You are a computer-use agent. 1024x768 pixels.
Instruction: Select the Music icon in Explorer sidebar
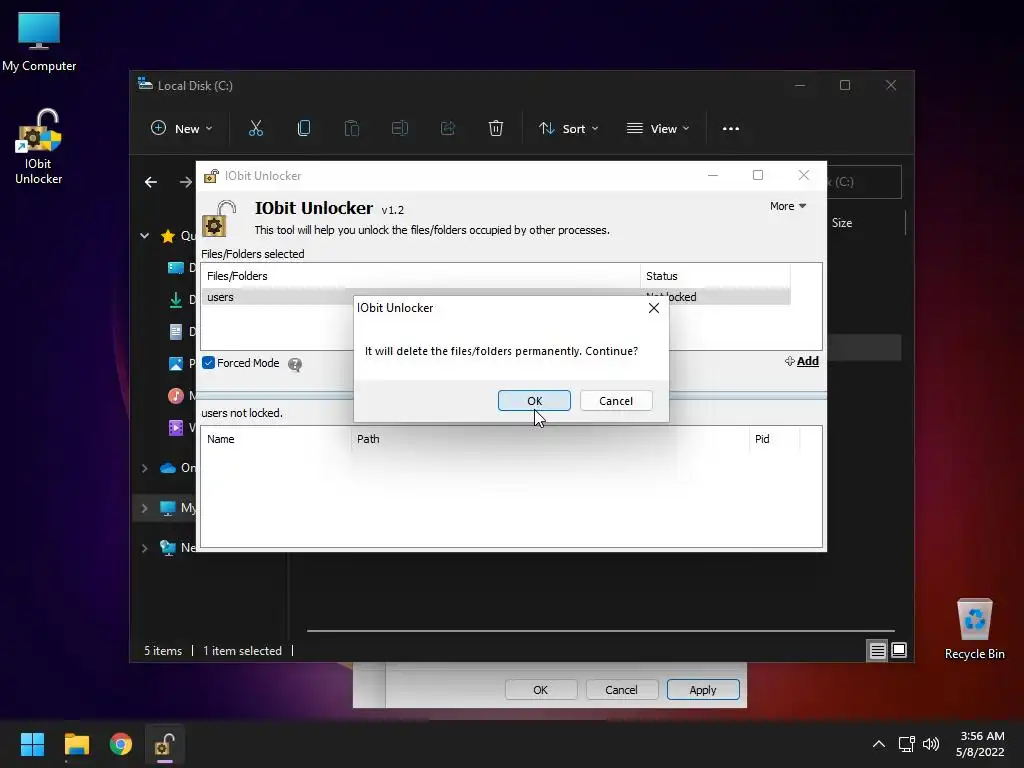[x=176, y=396]
